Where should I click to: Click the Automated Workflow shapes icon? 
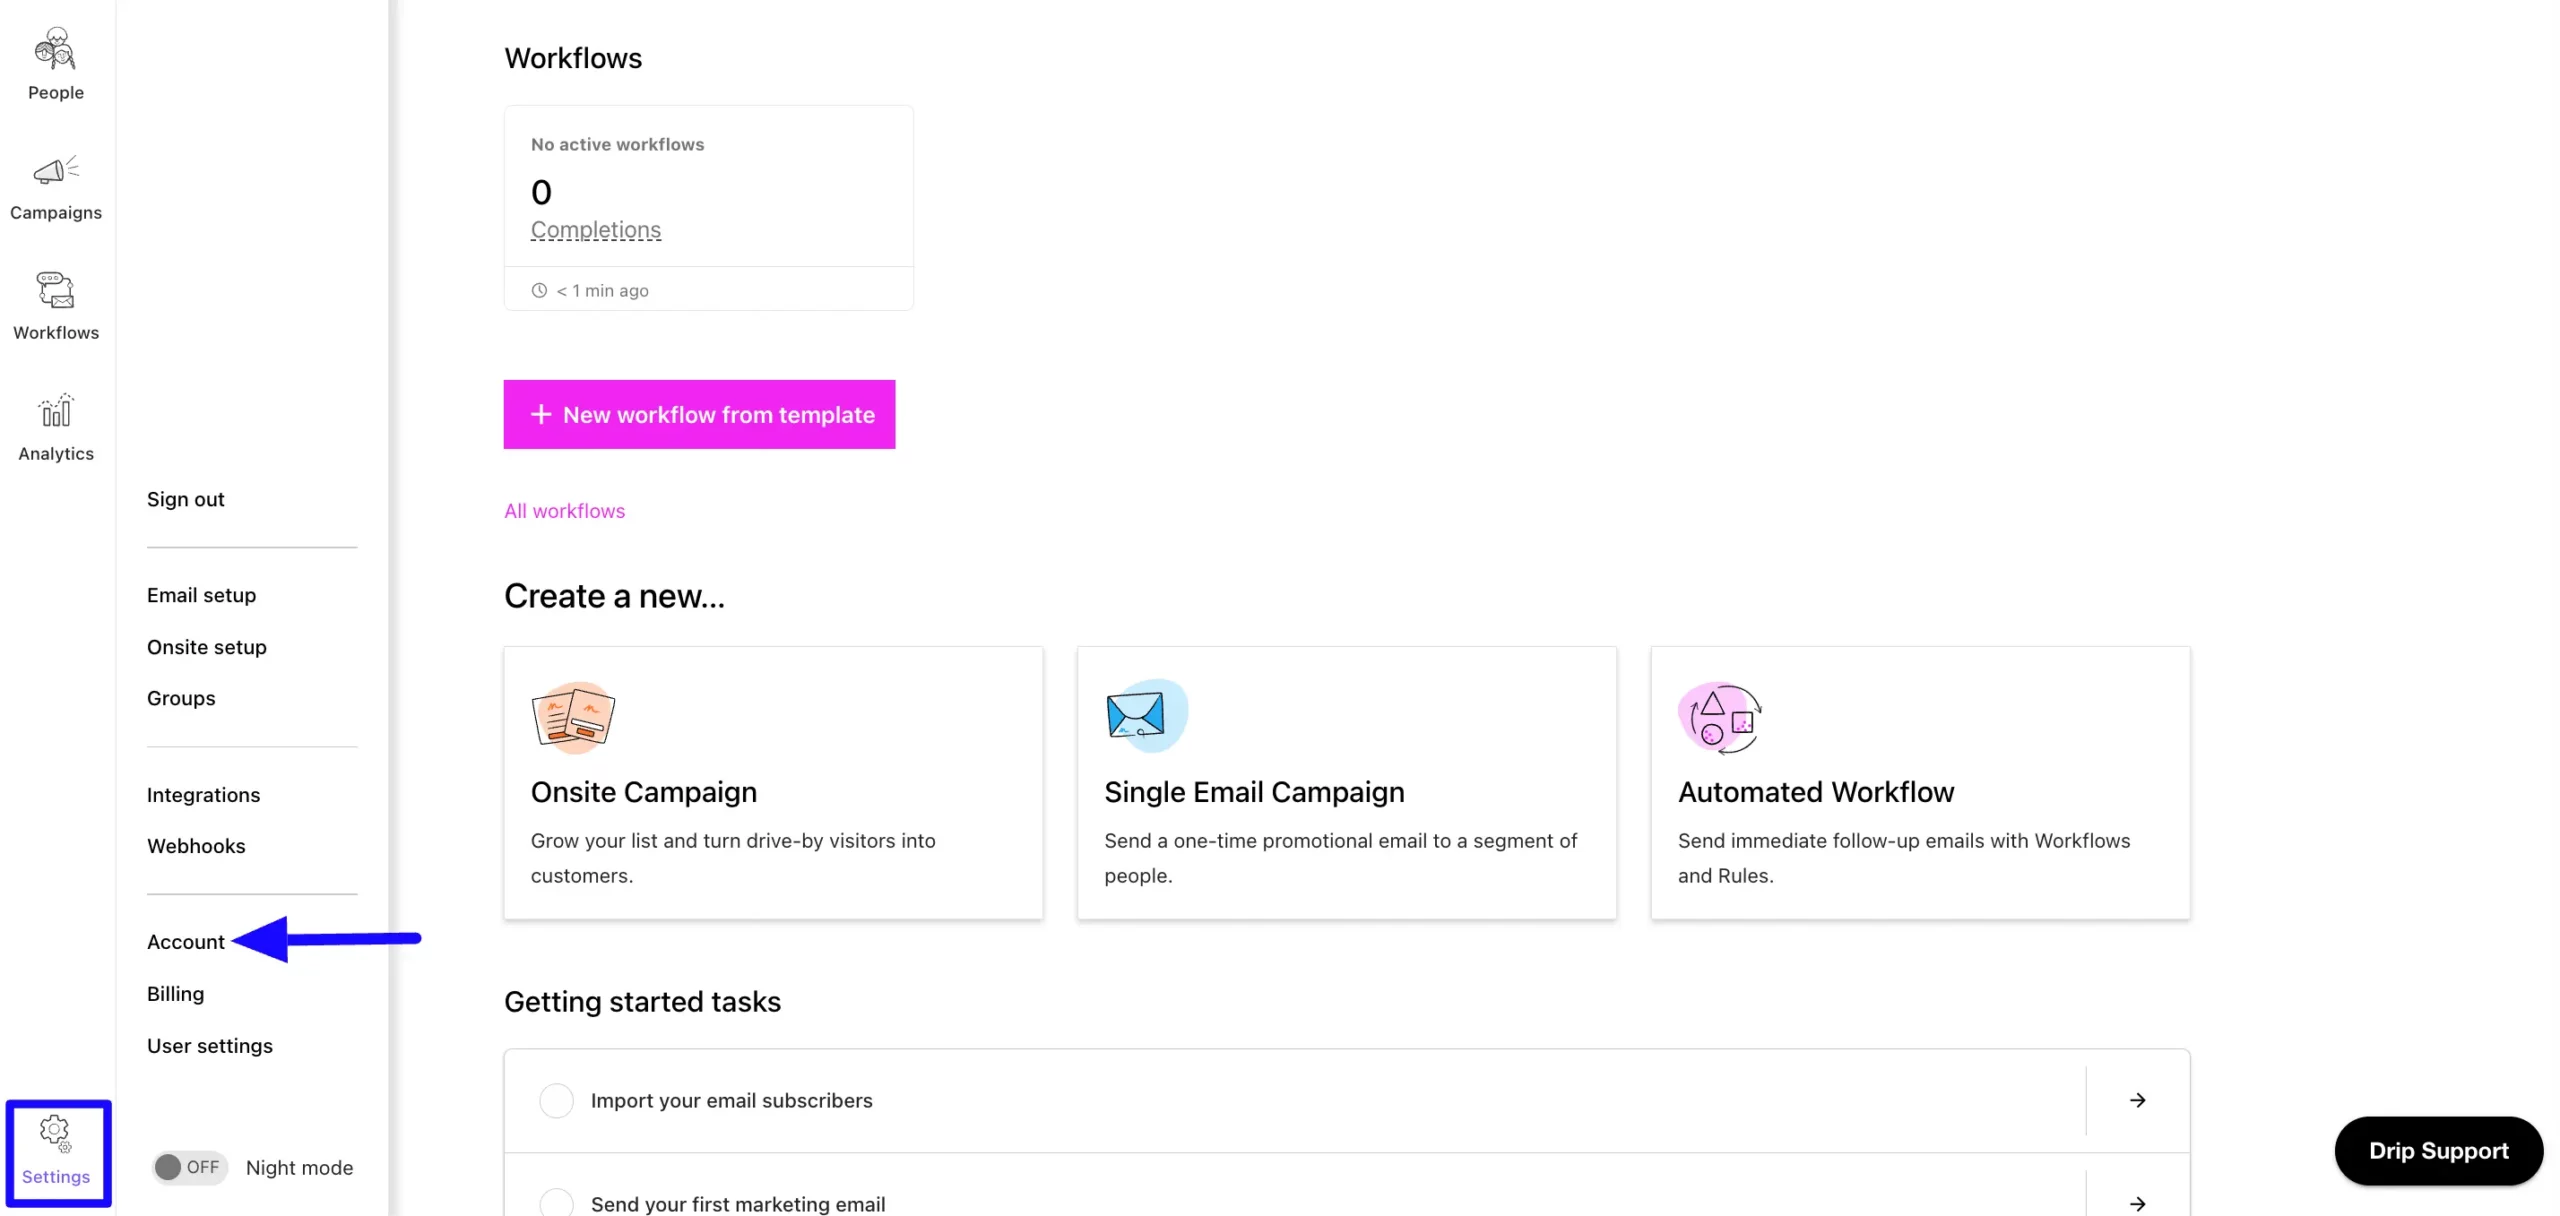(x=1719, y=717)
